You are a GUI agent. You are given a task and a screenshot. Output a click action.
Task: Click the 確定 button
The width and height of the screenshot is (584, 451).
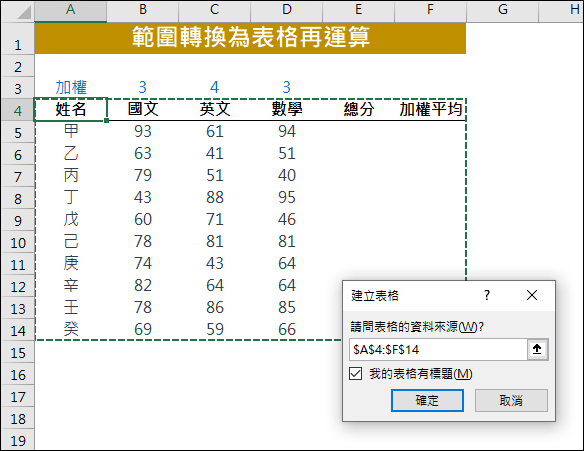pos(427,400)
